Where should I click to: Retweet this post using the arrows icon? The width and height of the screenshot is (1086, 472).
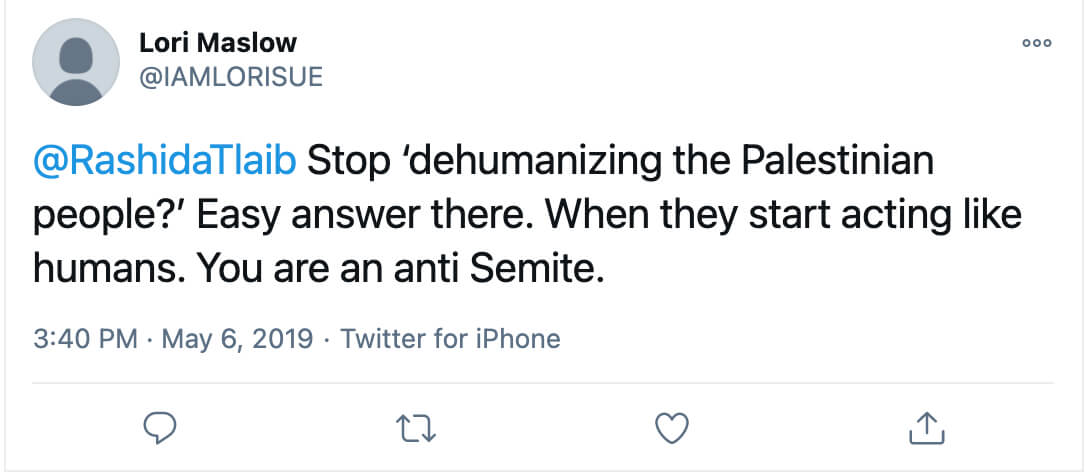point(413,428)
